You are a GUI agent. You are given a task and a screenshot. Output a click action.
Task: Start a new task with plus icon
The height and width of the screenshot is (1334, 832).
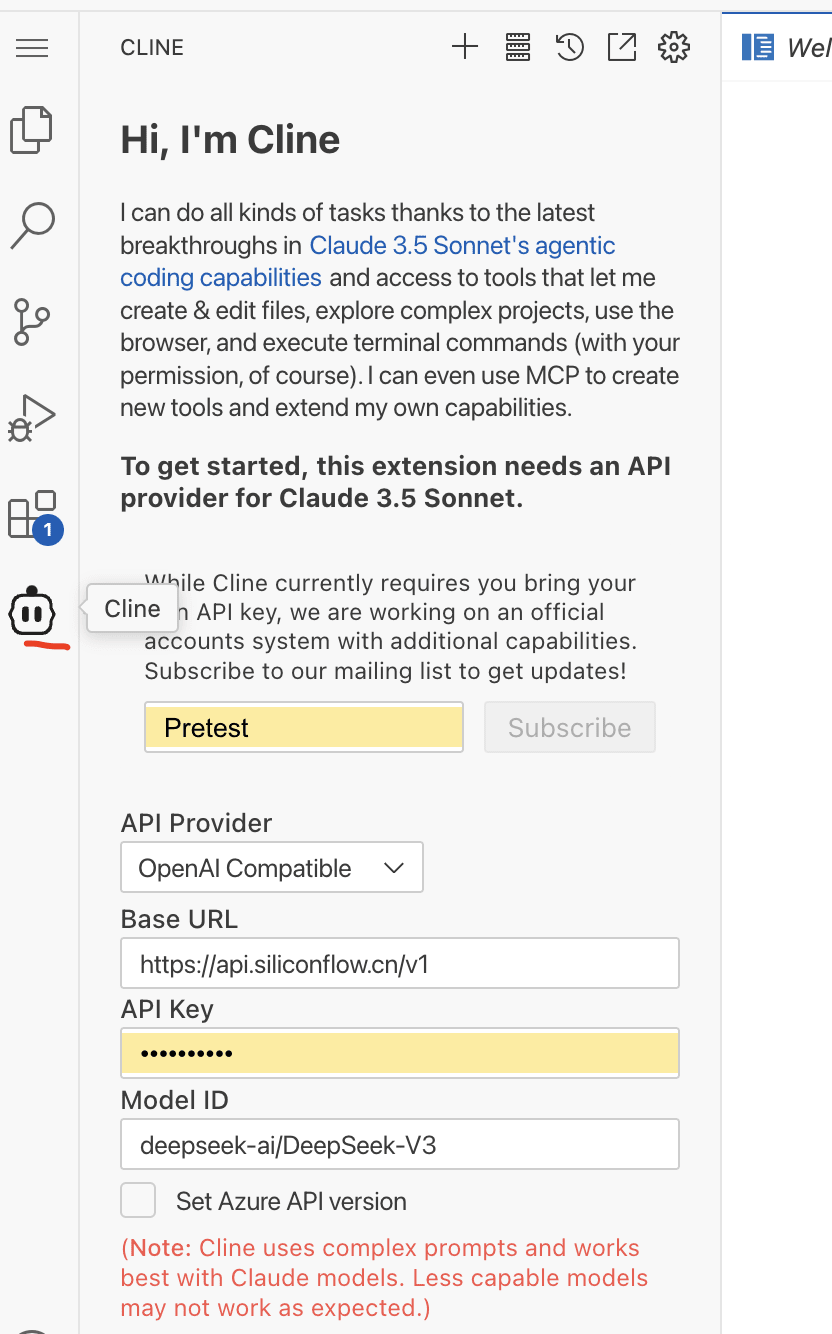coord(465,47)
